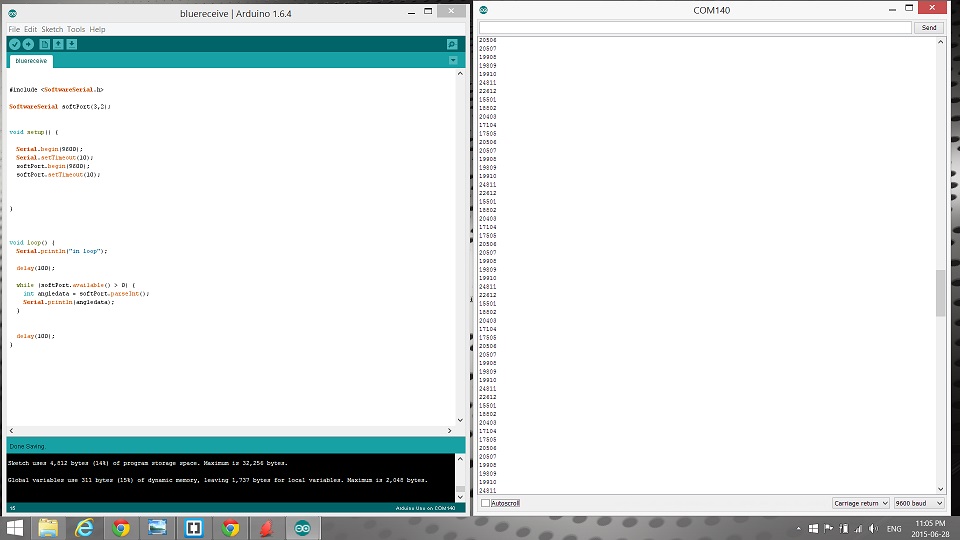Open the tab options dropdown arrow
Viewport: 960px width, 540px height.
coord(453,60)
